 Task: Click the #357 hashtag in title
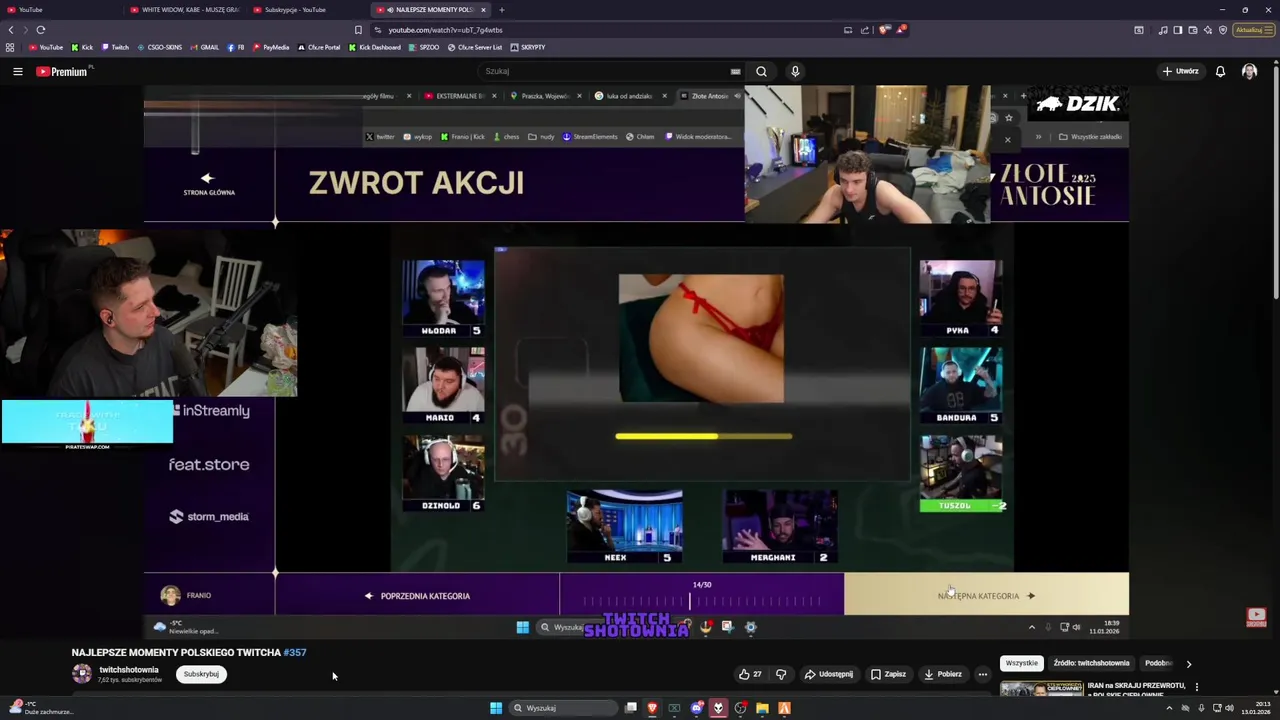pos(295,652)
